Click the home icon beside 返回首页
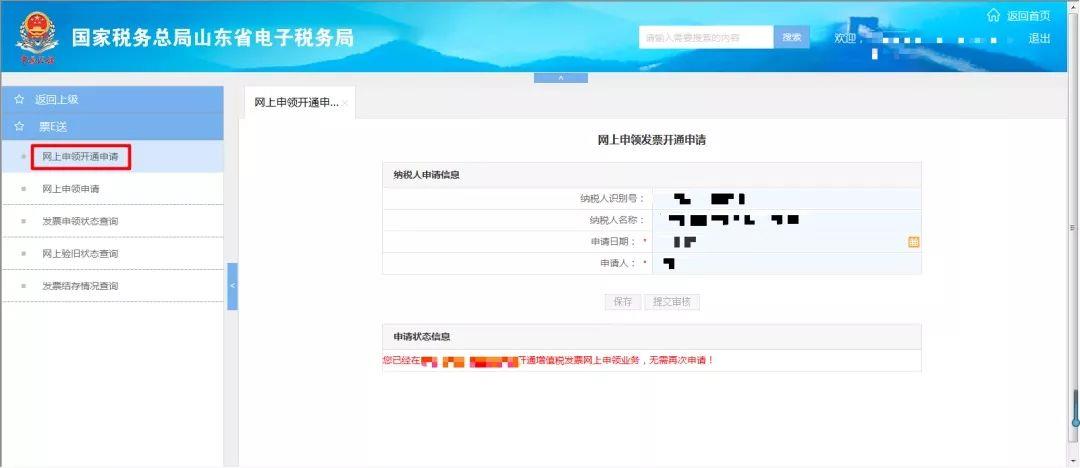The width and height of the screenshot is (1080, 468). pyautogui.click(x=993, y=15)
